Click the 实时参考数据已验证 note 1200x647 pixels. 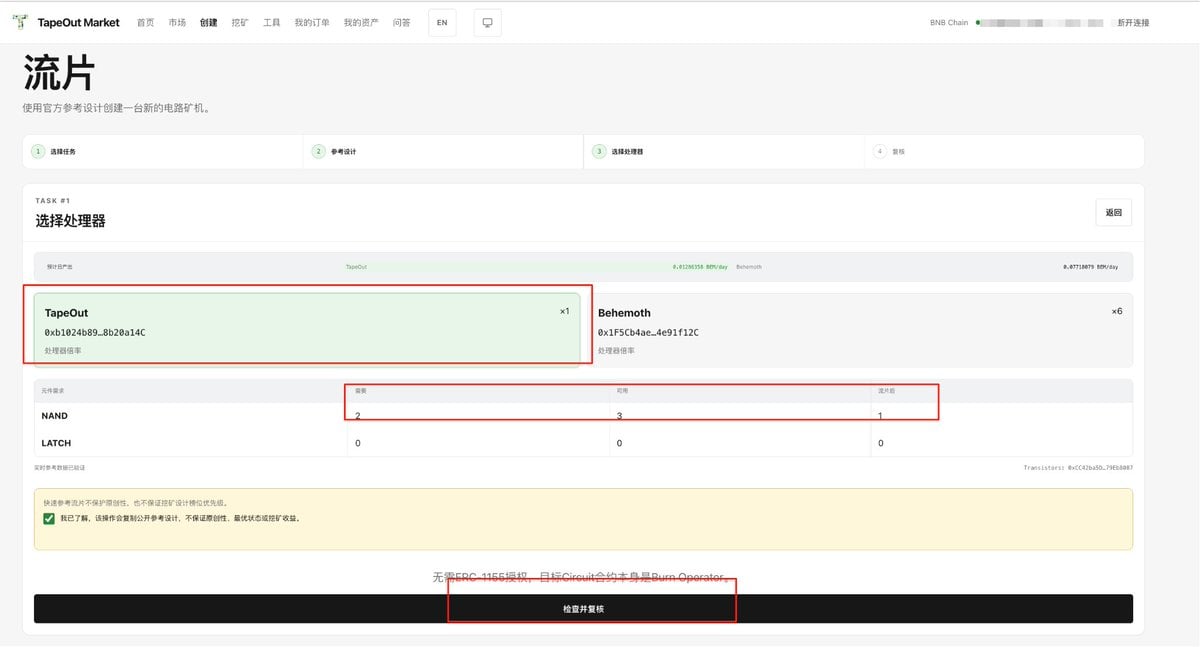pos(60,468)
